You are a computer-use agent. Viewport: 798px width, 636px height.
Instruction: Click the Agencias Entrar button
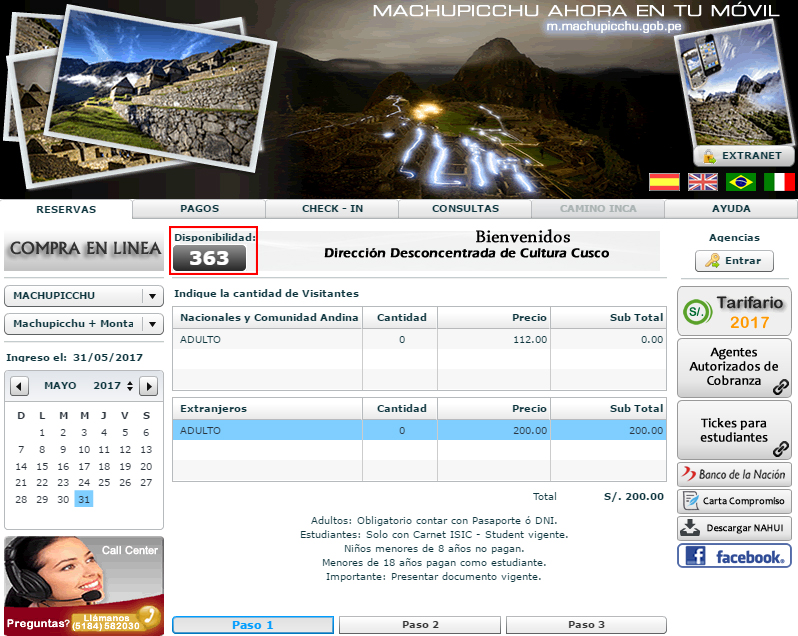[x=734, y=261]
